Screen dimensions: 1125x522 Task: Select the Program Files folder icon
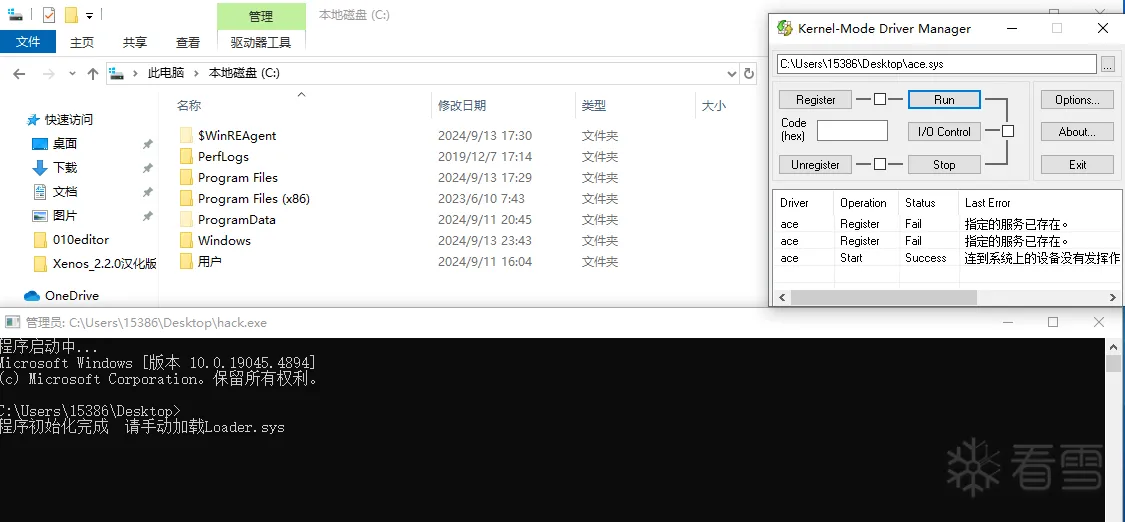click(x=186, y=177)
